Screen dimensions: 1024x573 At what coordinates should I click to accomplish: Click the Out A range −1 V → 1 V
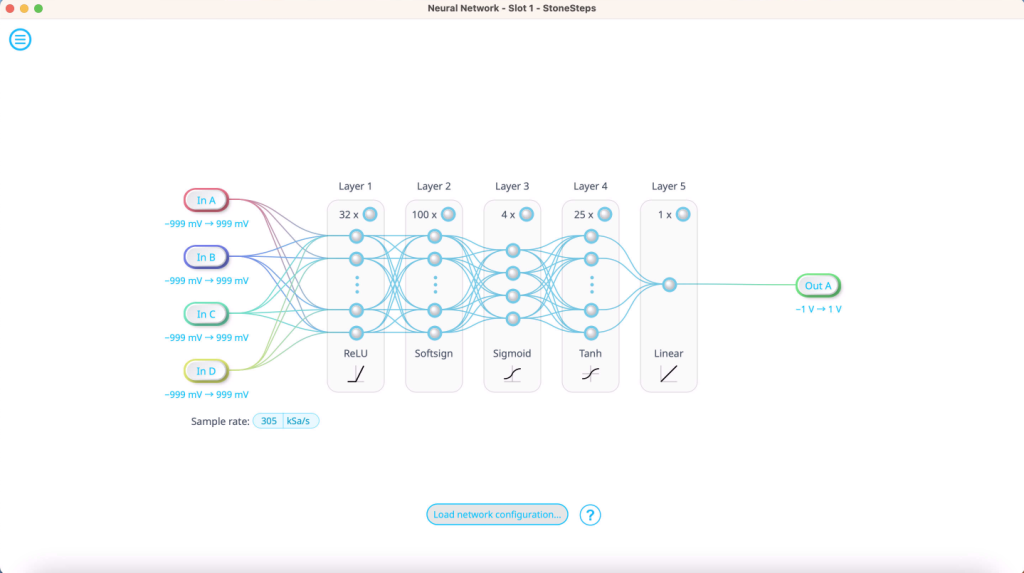tap(818, 310)
